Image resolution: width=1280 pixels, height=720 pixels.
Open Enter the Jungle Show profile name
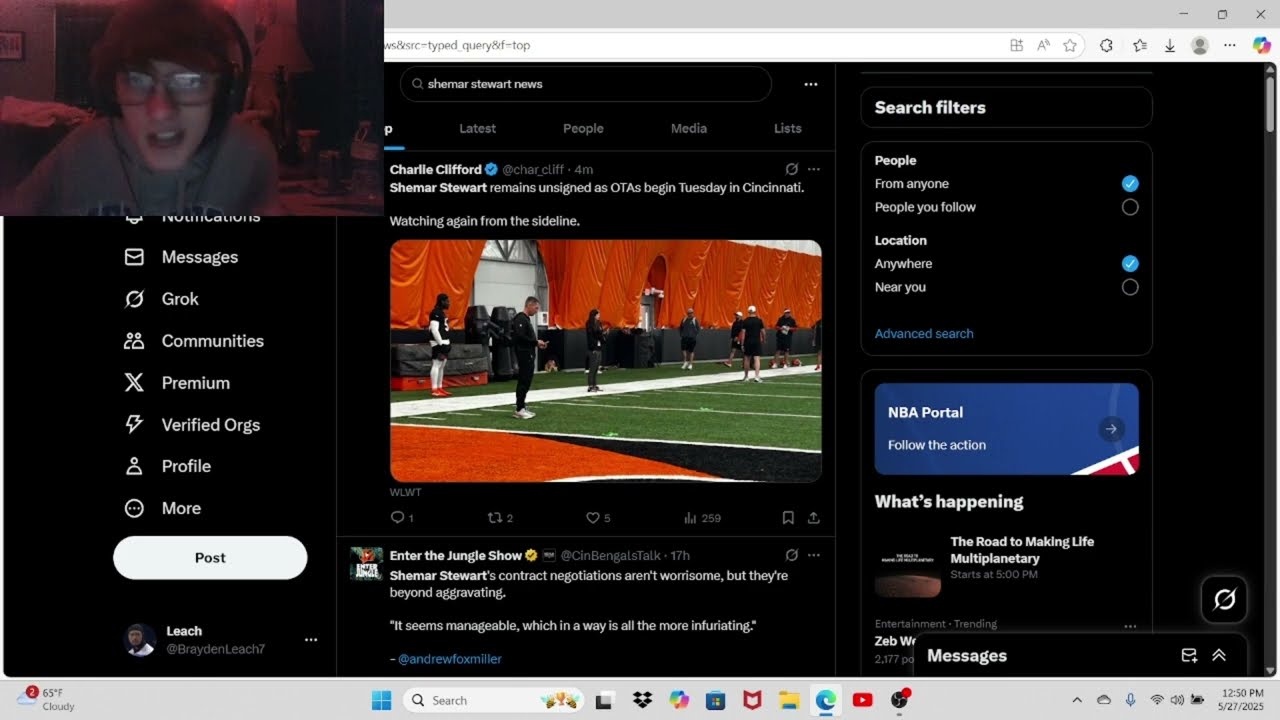tap(456, 555)
